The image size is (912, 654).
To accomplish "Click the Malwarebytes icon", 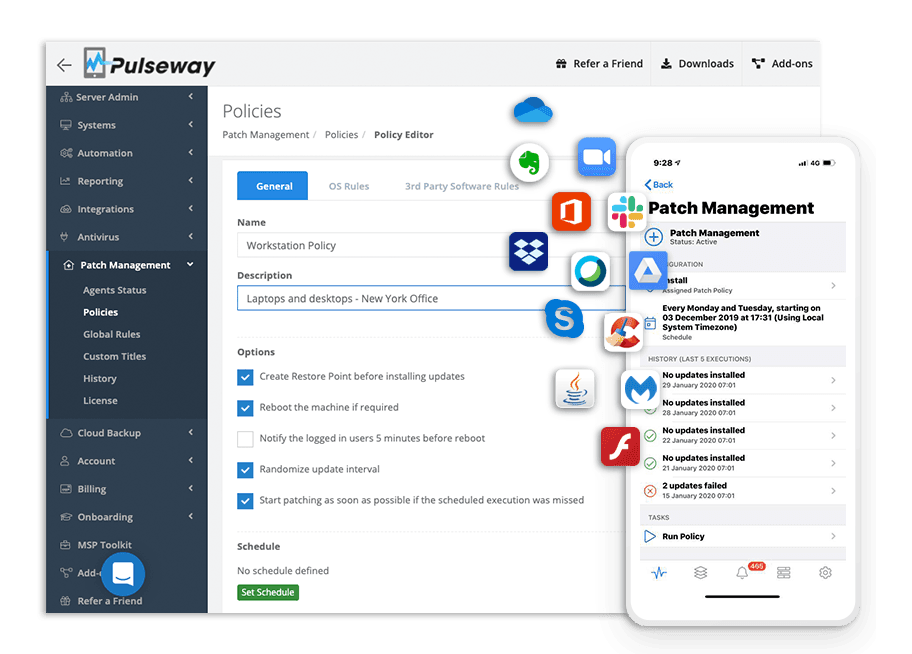I will (x=640, y=389).
